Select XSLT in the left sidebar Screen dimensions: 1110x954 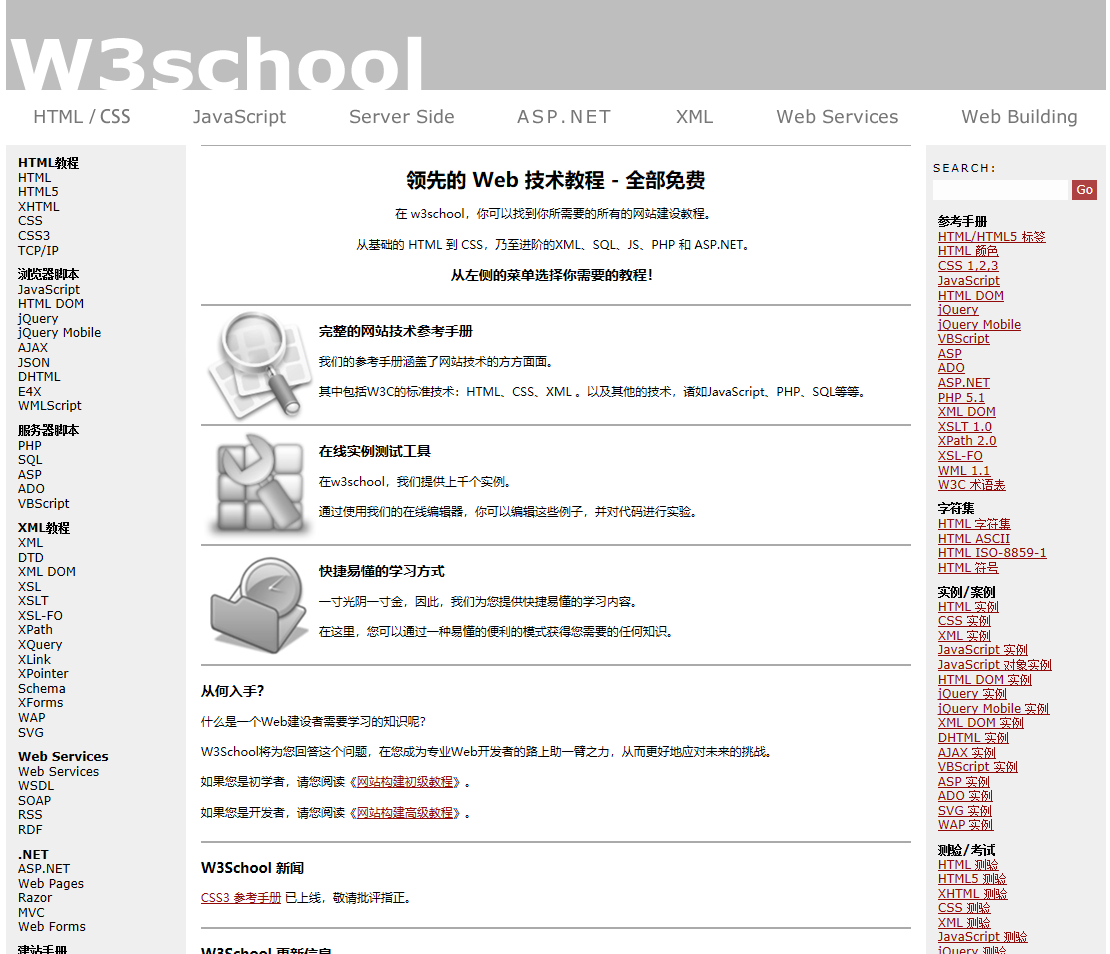[33, 601]
